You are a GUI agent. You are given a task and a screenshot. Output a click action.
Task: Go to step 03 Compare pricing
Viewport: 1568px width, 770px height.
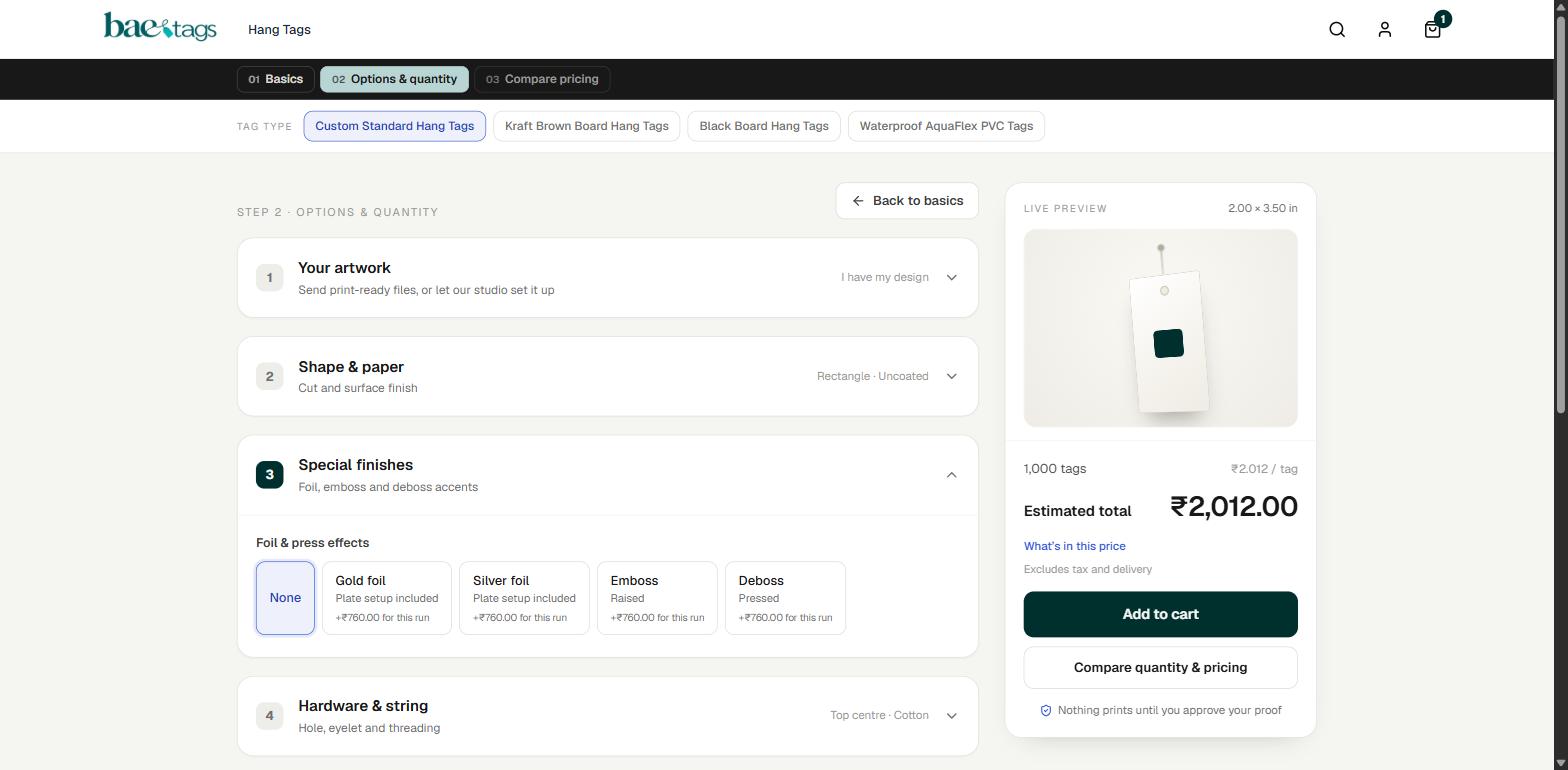coord(542,79)
